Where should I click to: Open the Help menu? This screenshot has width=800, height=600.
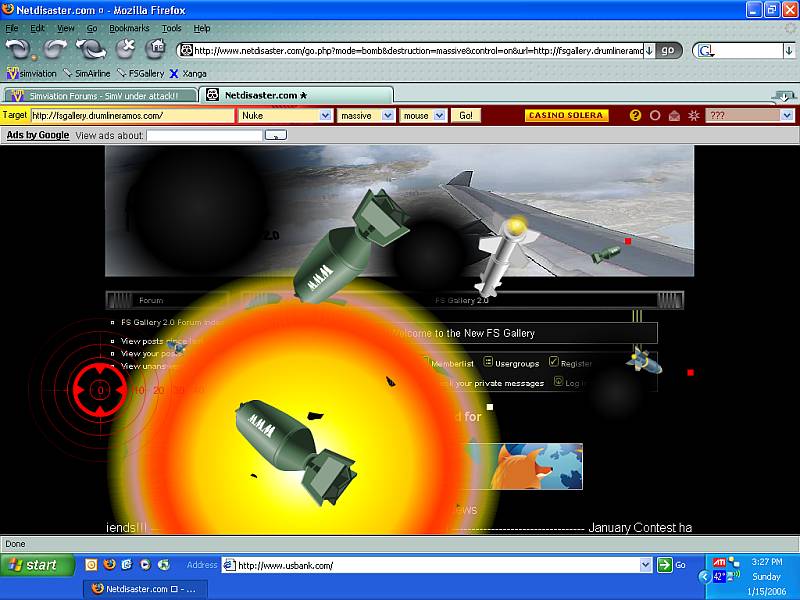pos(202,28)
